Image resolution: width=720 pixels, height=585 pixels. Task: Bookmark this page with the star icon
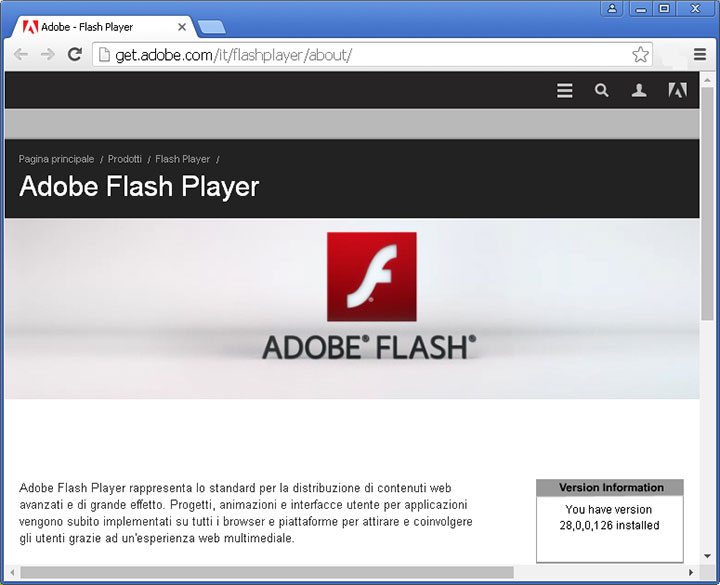(x=640, y=55)
